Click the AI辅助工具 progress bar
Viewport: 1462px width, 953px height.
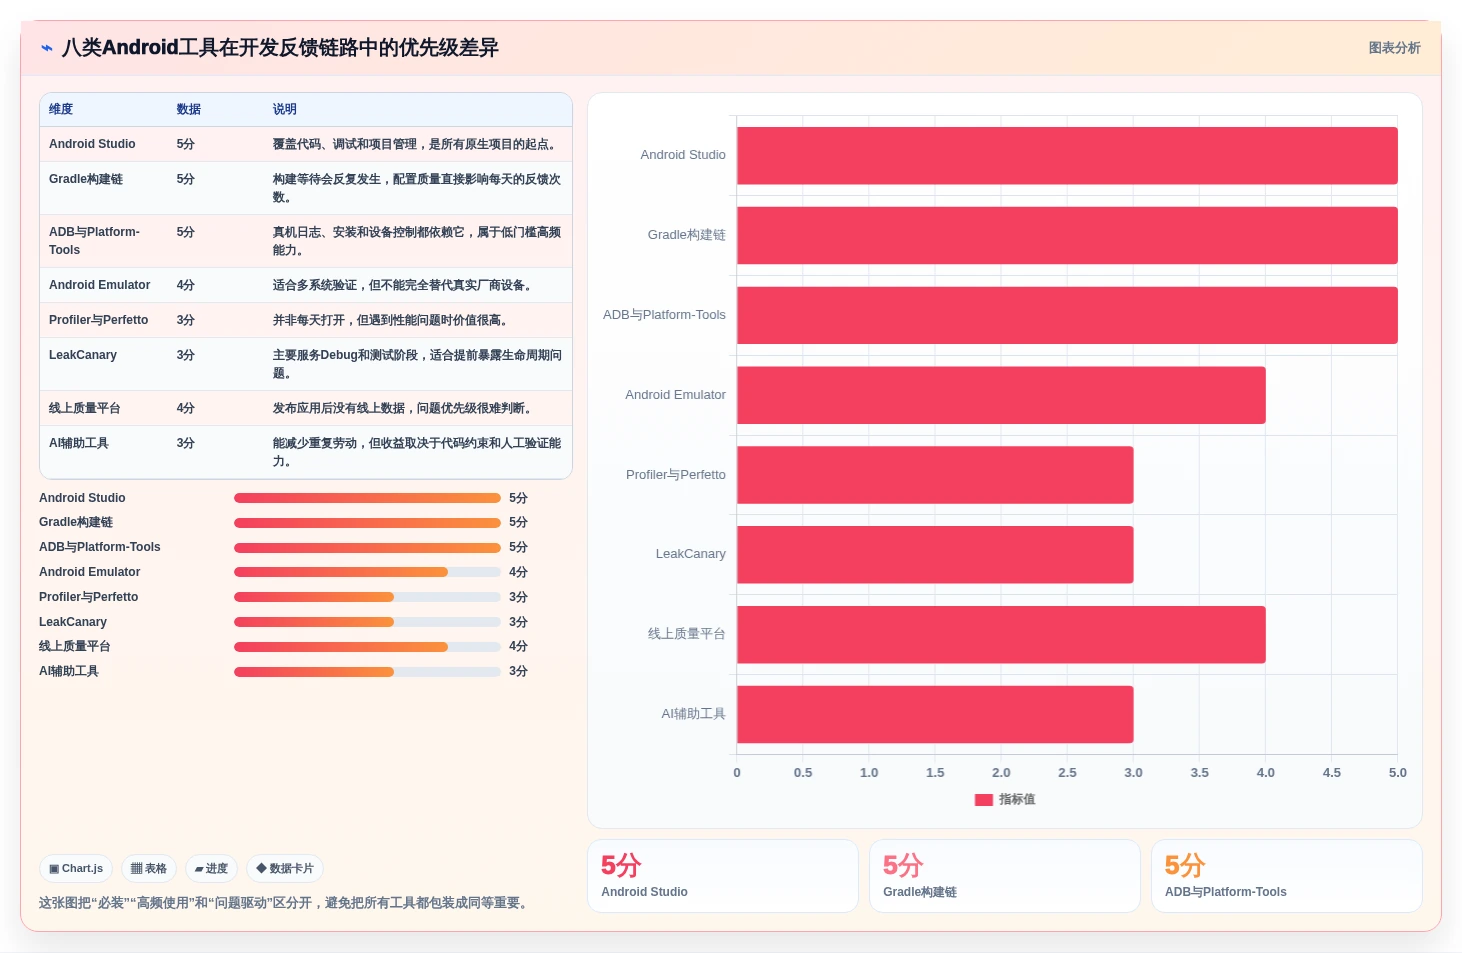(367, 672)
